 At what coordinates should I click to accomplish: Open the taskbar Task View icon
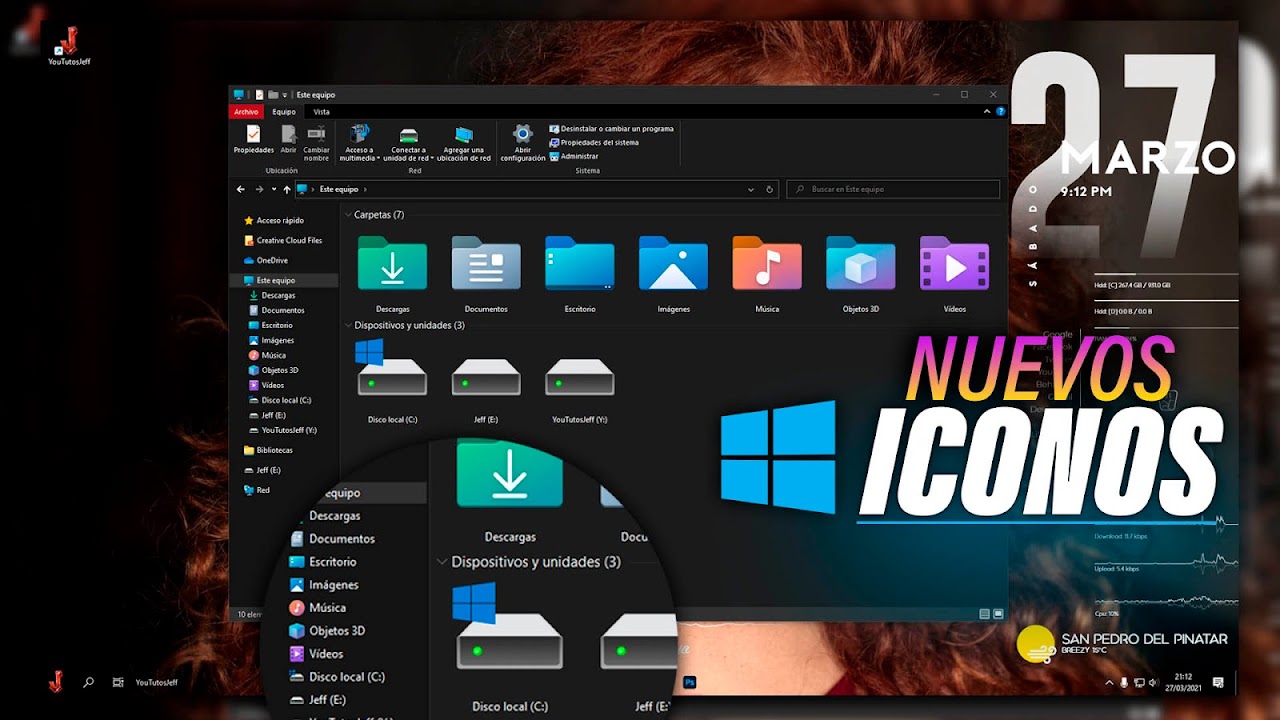coord(118,682)
